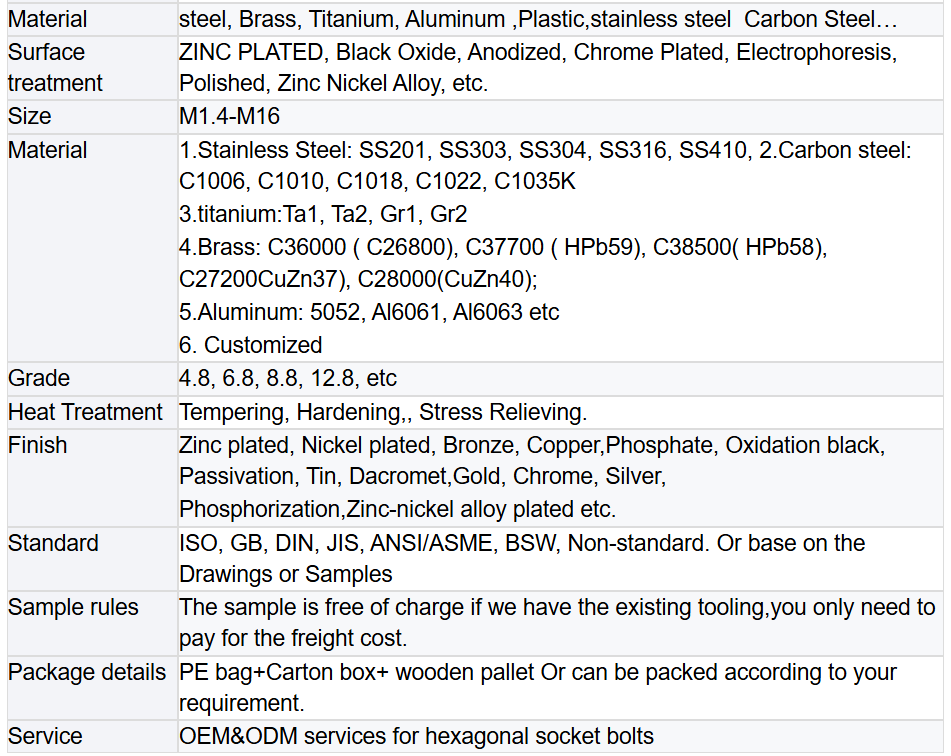This screenshot has height=756, width=951.
Task: Click the Heat Treatment label
Action: point(85,413)
